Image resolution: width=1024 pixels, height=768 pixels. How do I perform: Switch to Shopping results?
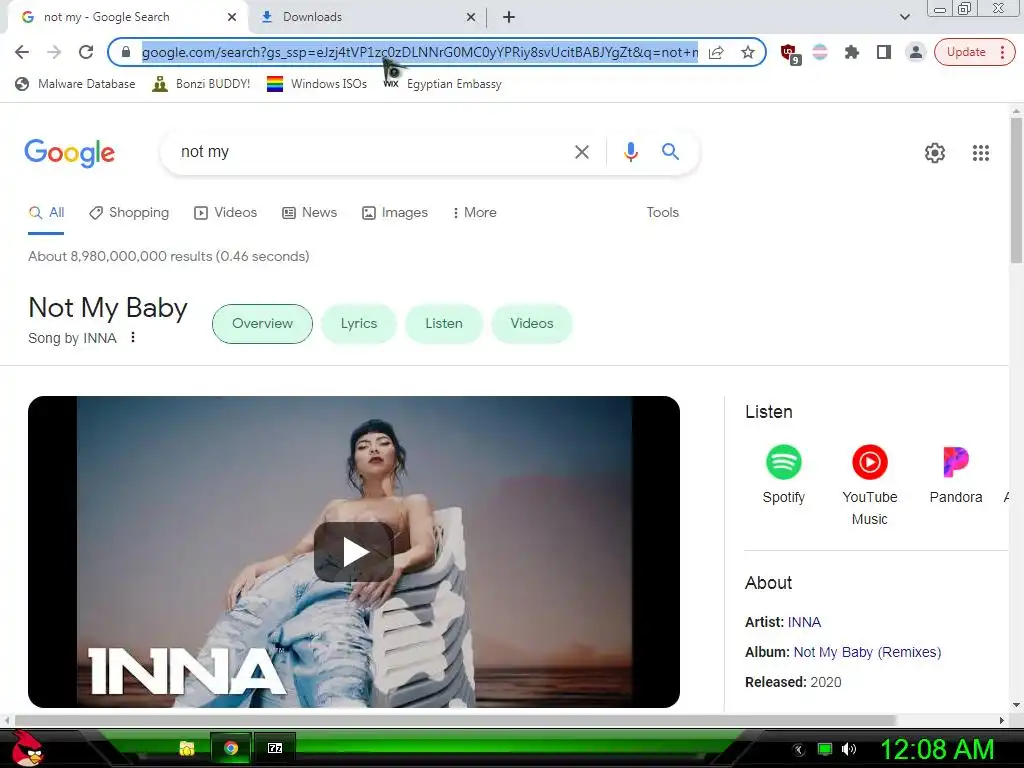click(x=129, y=213)
